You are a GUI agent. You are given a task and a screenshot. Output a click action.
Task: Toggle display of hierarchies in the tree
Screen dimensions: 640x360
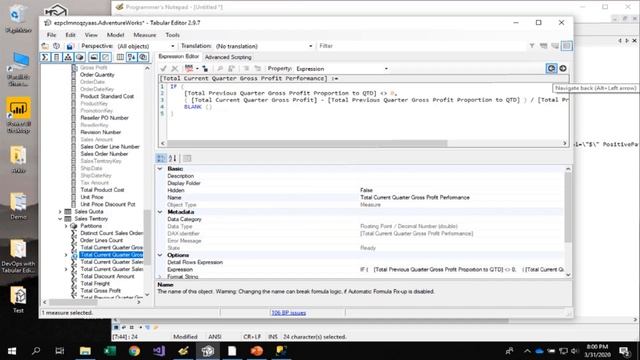68,57
